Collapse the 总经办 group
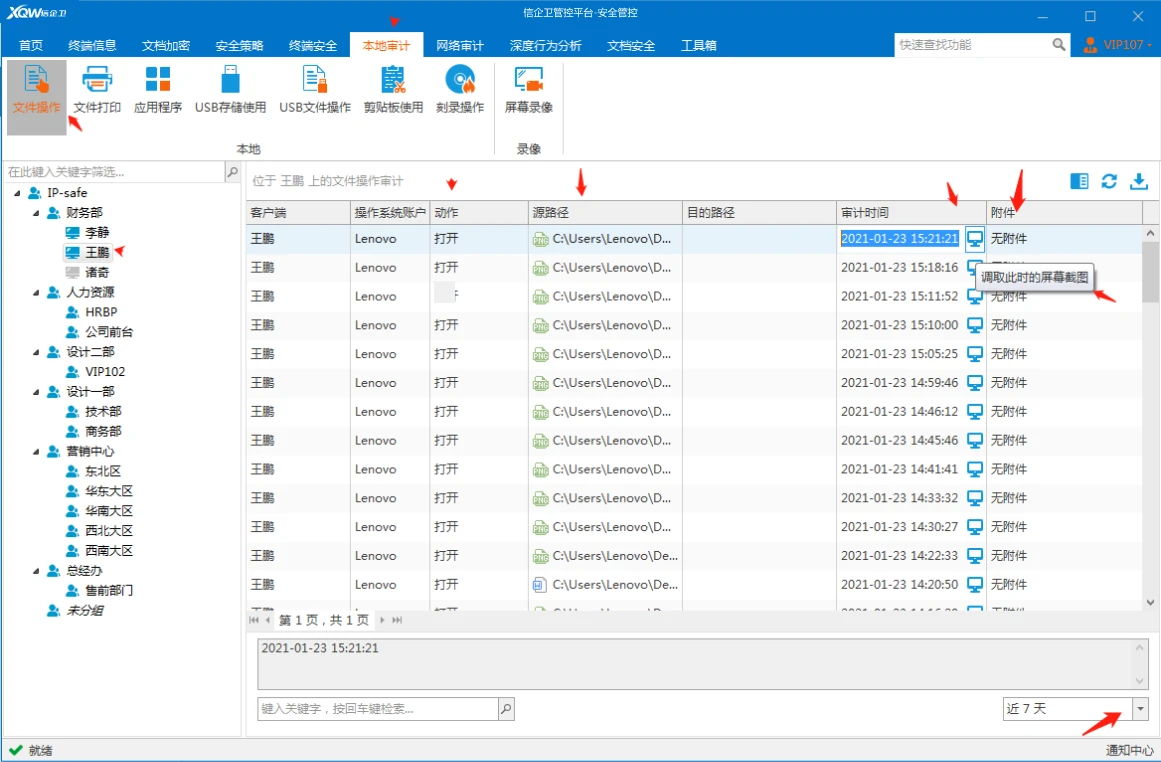 [36, 571]
